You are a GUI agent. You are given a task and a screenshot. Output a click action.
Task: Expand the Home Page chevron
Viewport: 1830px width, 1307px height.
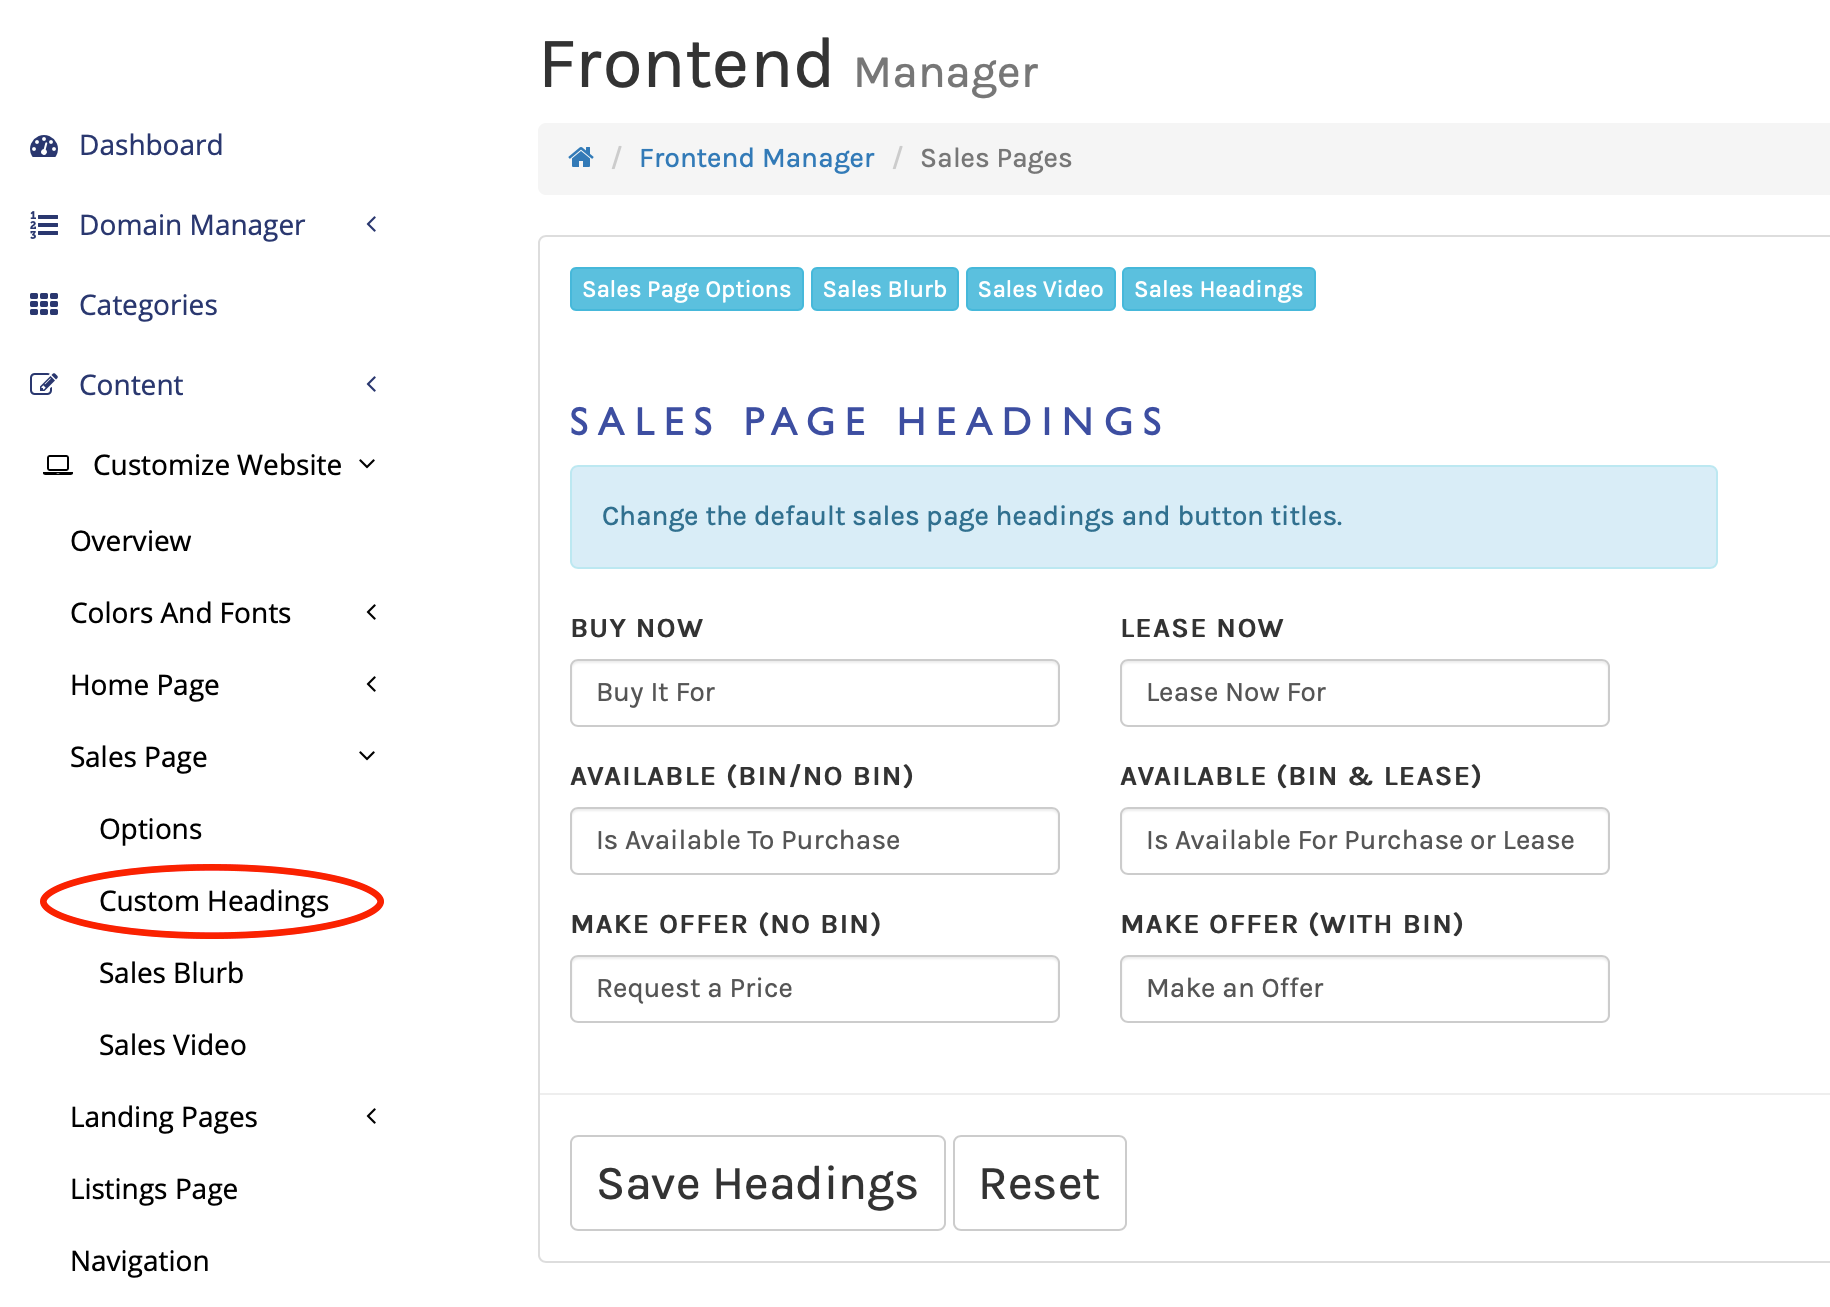click(372, 685)
